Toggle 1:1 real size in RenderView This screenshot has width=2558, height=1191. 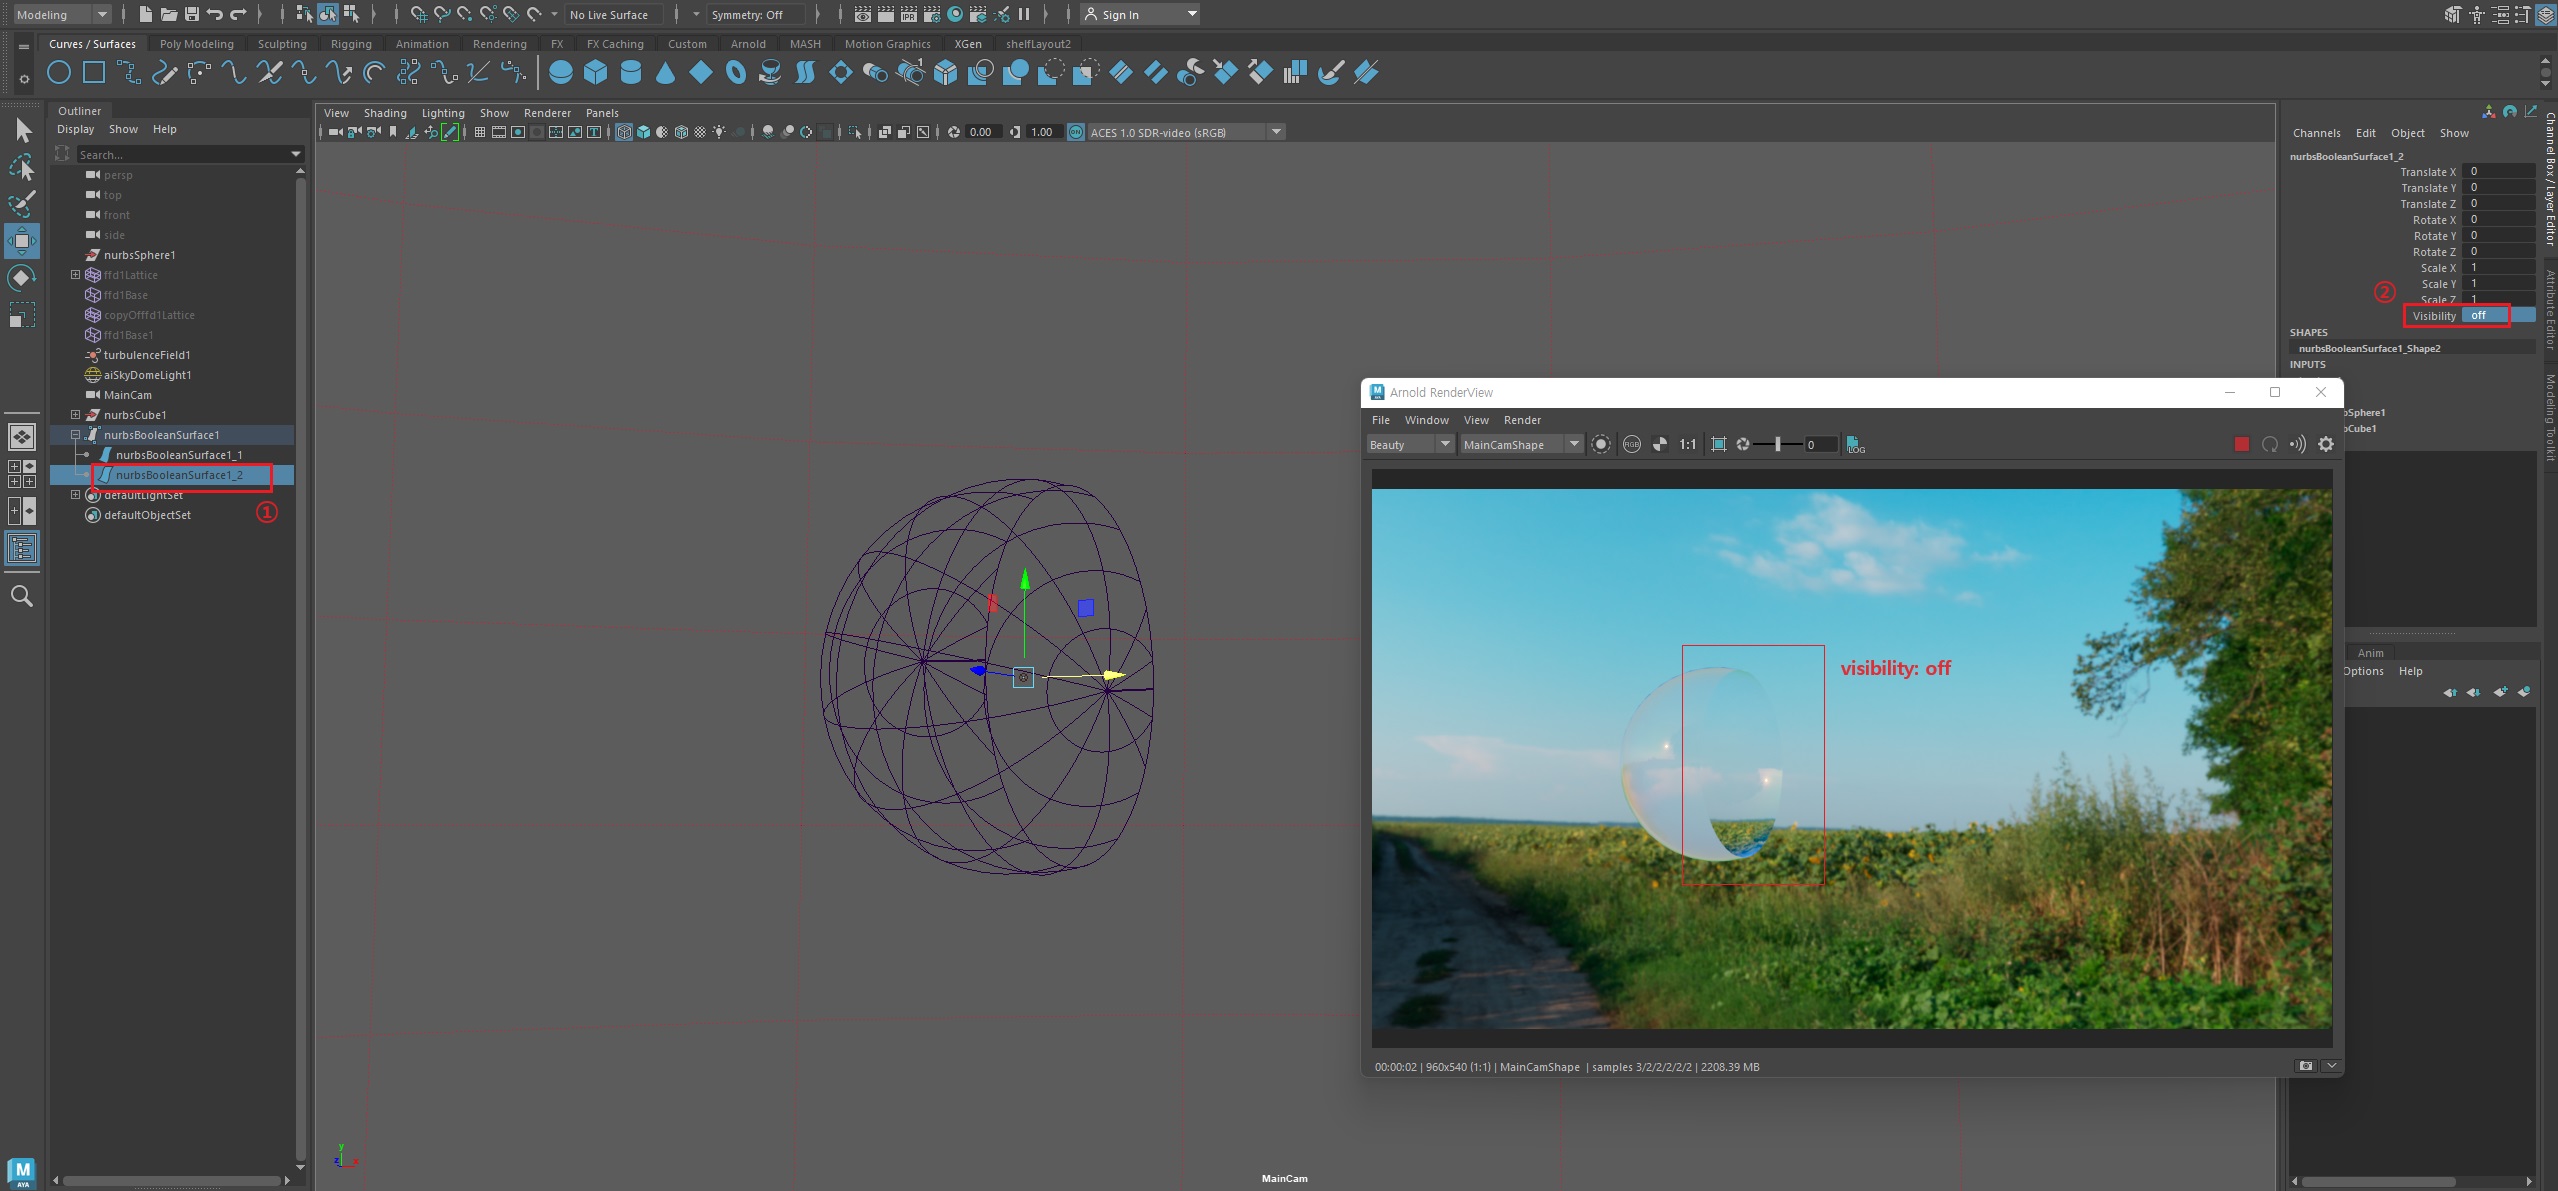coord(1687,444)
